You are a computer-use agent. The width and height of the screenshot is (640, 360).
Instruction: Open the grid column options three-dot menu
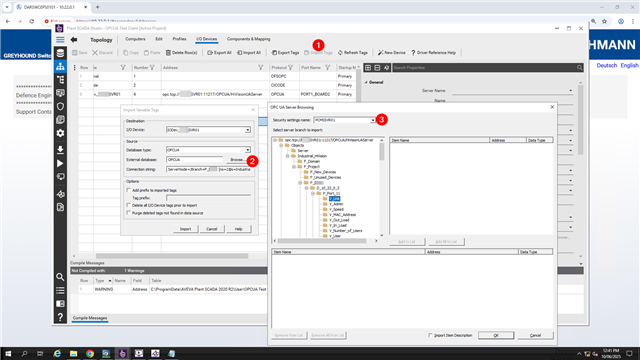pos(74,68)
